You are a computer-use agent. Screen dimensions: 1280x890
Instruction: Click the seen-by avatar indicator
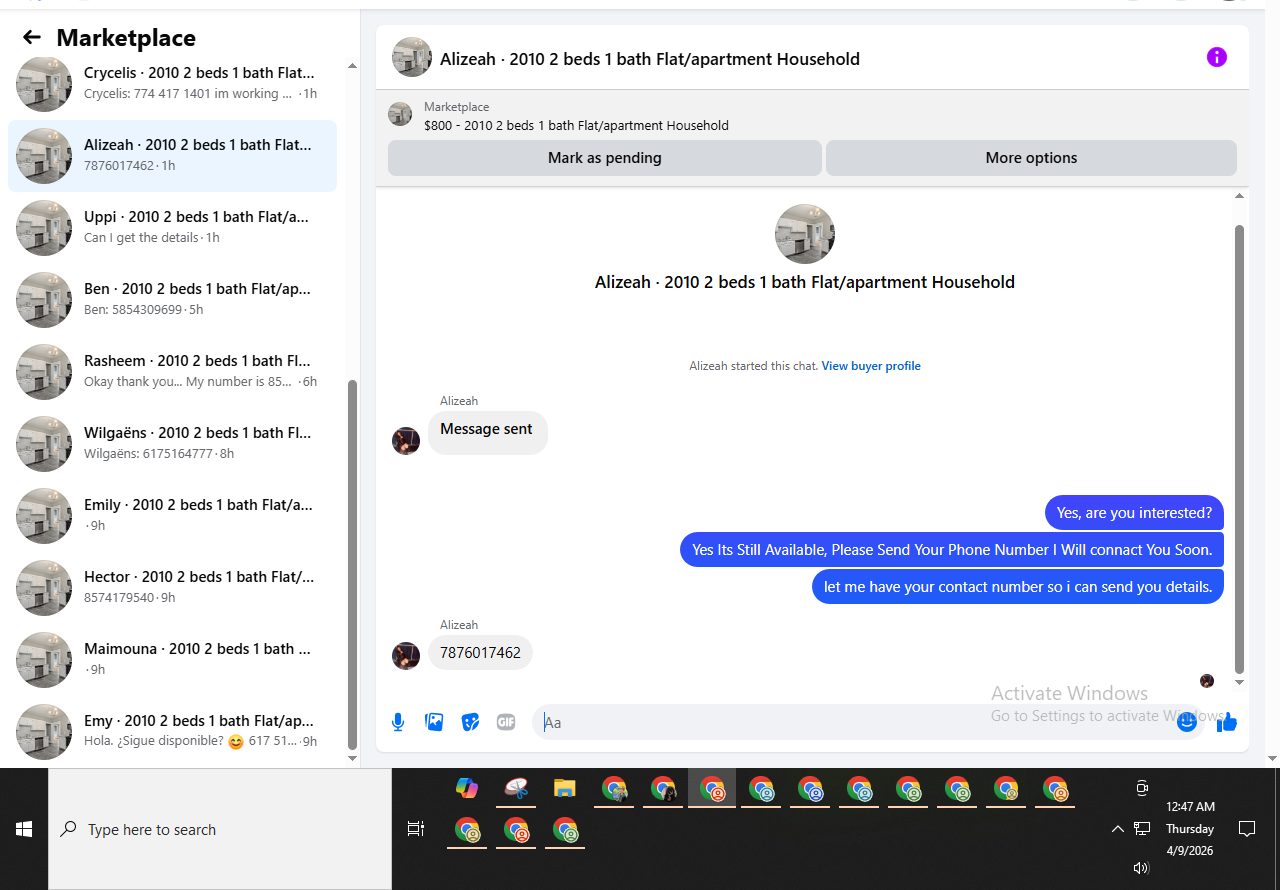coord(1207,681)
